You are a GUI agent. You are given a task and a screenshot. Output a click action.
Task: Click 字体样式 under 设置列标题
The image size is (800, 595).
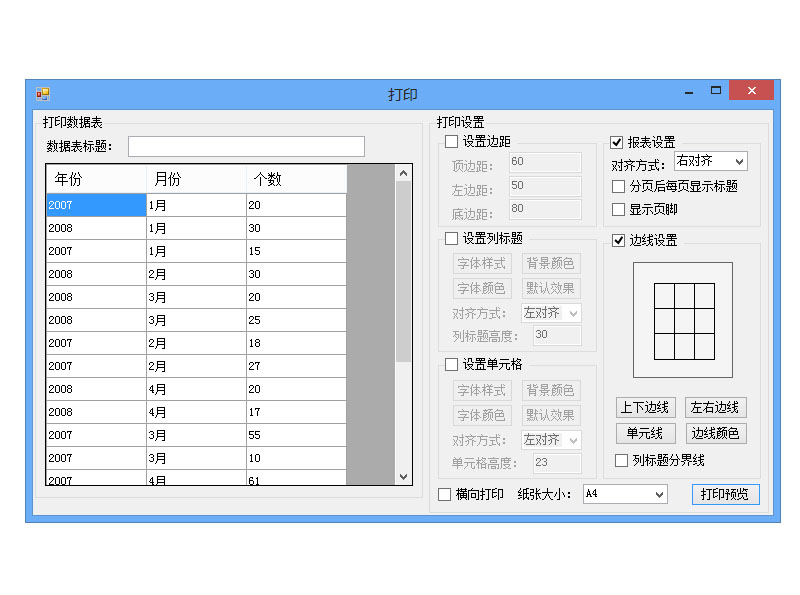(x=482, y=263)
